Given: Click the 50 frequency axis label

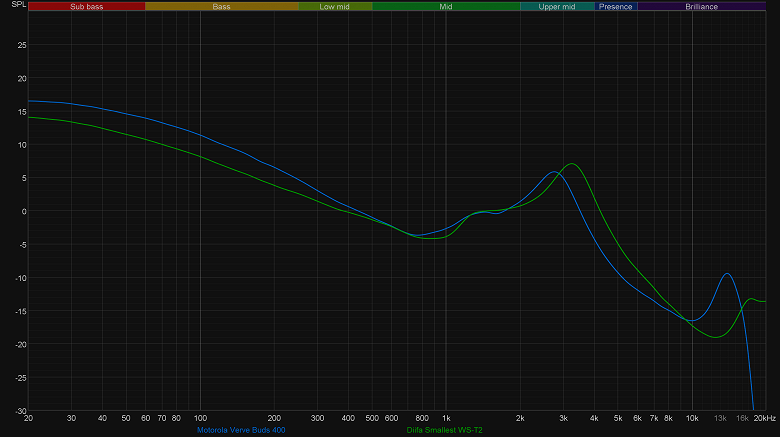Looking at the screenshot, I should (x=126, y=419).
